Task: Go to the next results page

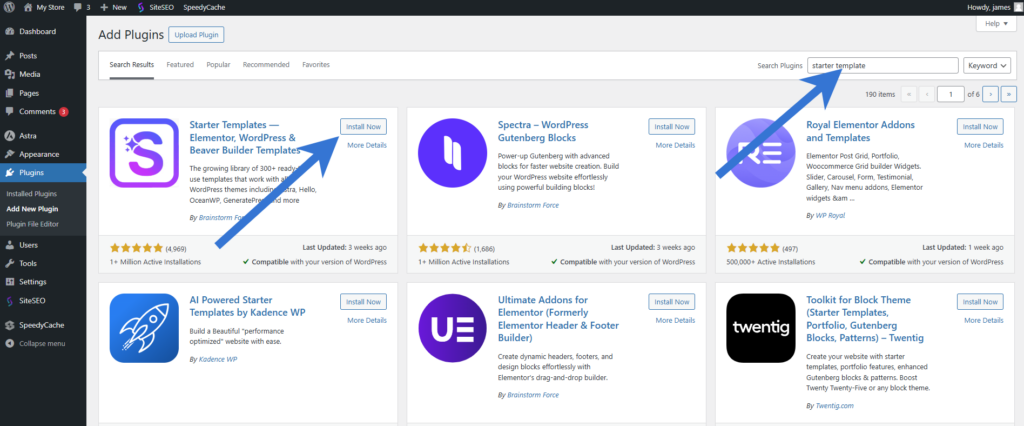Action: pos(991,94)
